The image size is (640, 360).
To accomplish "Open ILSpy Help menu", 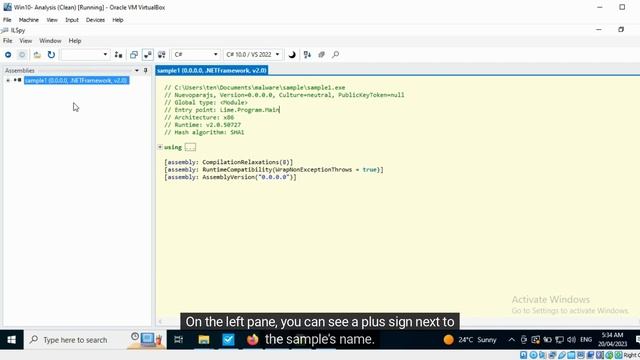I will click(x=75, y=41).
